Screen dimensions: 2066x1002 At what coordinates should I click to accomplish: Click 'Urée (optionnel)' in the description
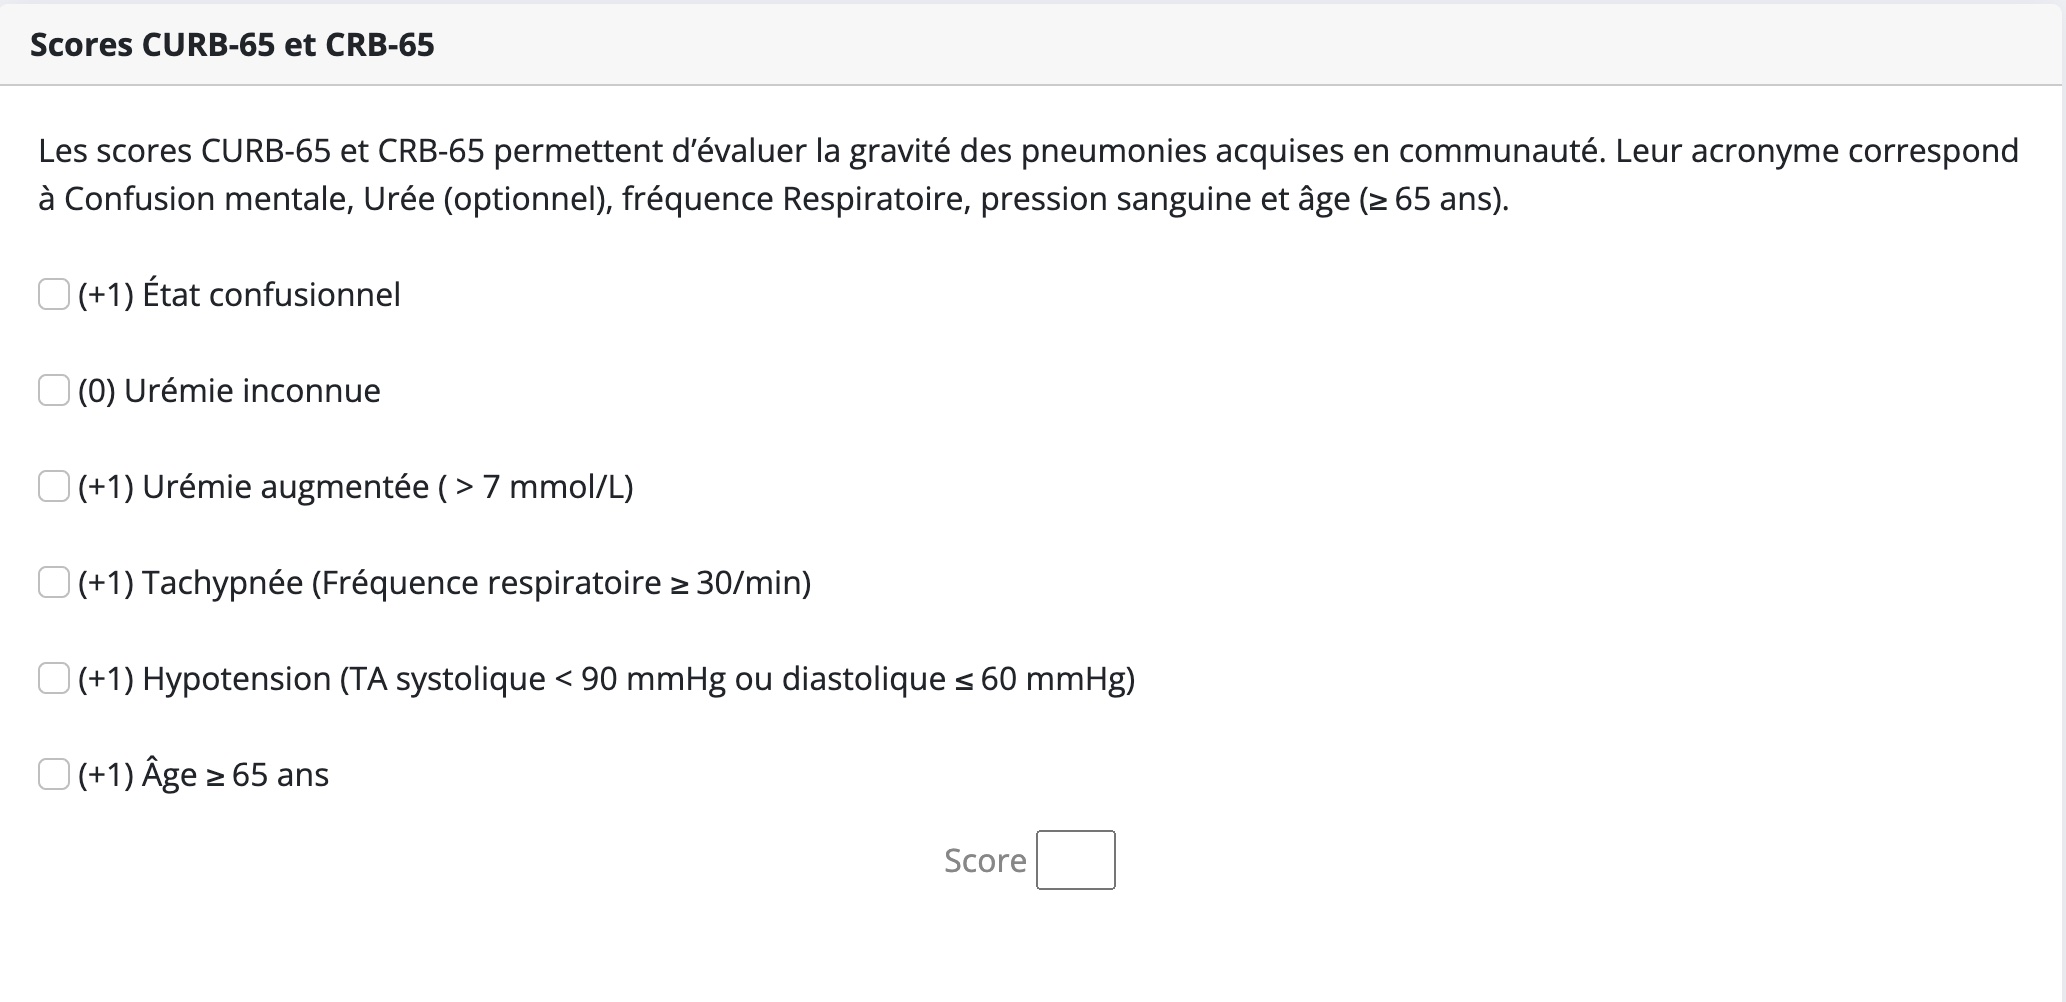485,200
